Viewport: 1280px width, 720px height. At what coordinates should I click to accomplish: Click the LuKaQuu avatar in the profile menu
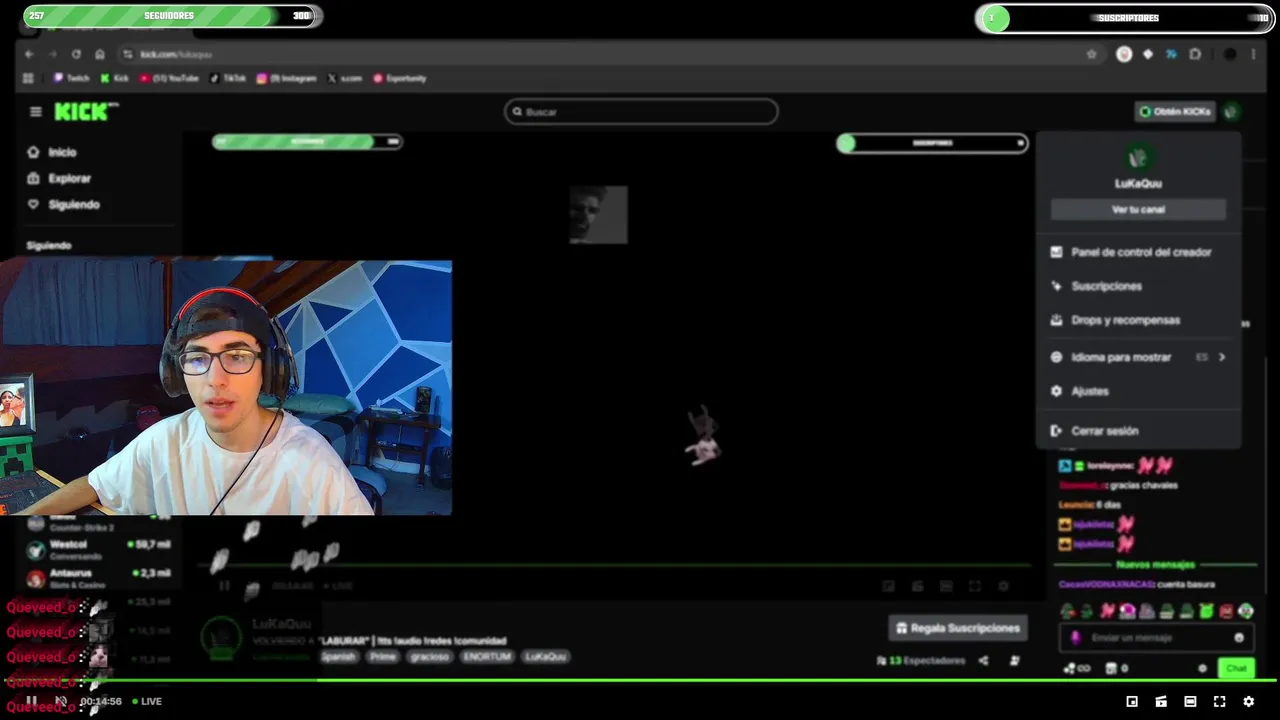[1138, 157]
